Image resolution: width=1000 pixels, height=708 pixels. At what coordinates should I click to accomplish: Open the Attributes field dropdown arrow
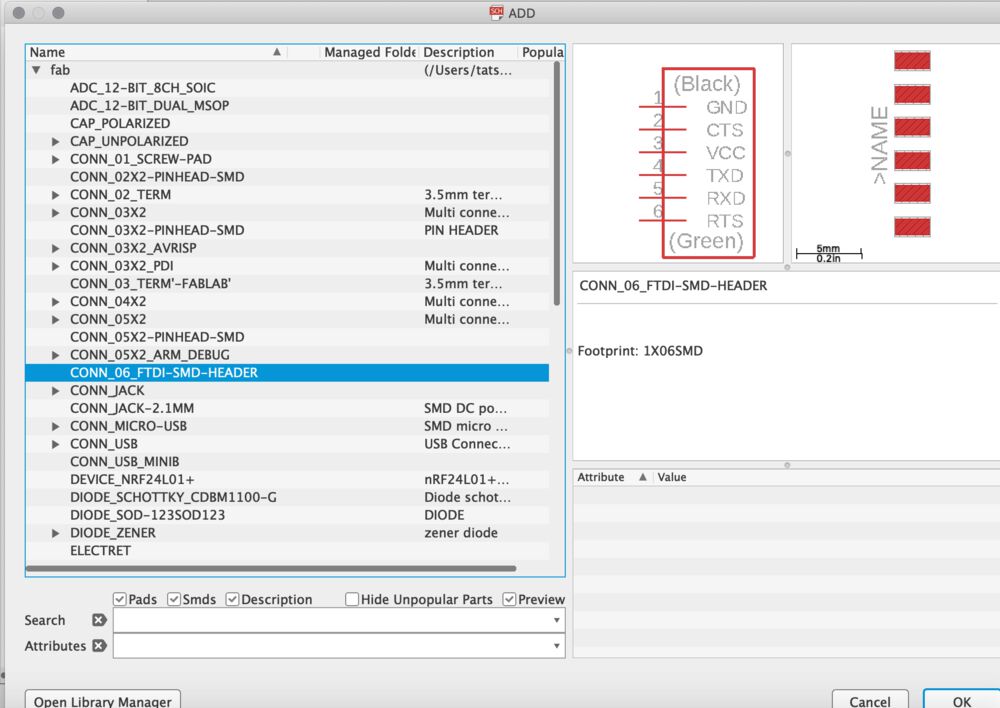pyautogui.click(x=557, y=645)
